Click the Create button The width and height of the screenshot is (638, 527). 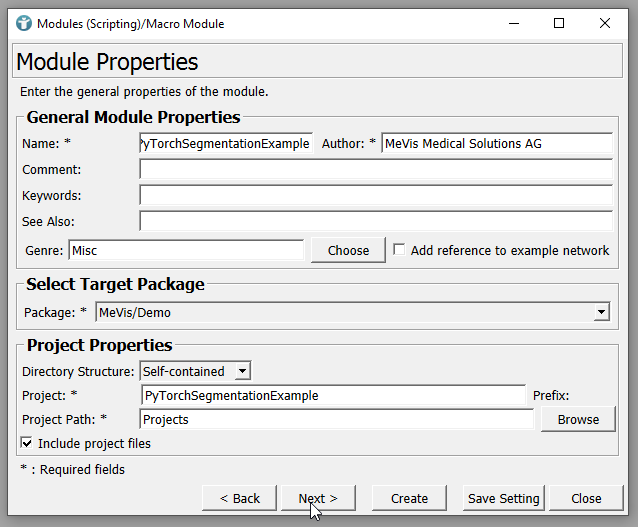tap(409, 498)
